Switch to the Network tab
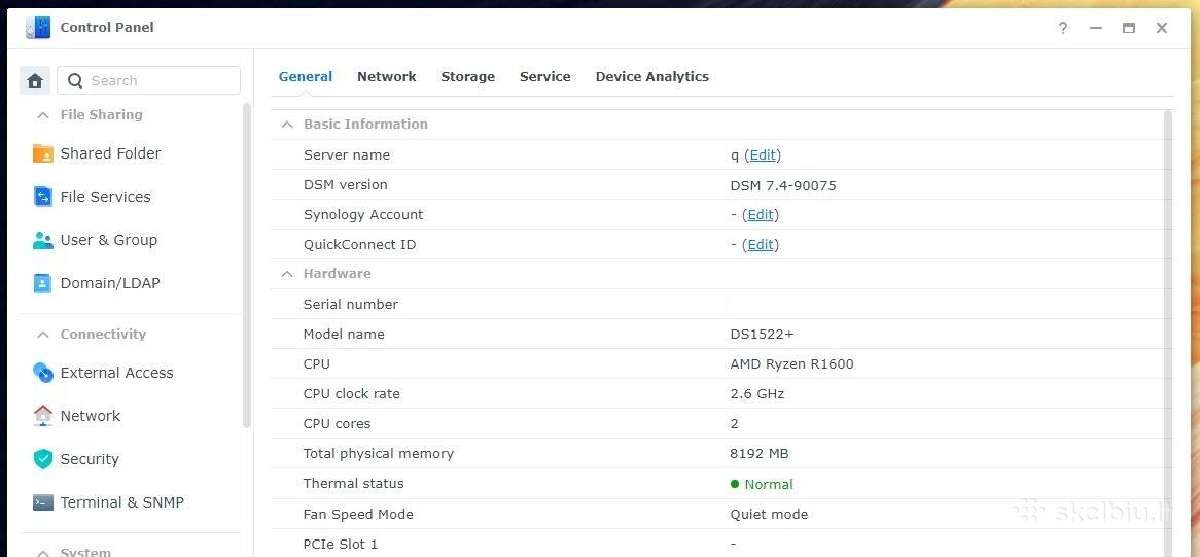 [387, 77]
